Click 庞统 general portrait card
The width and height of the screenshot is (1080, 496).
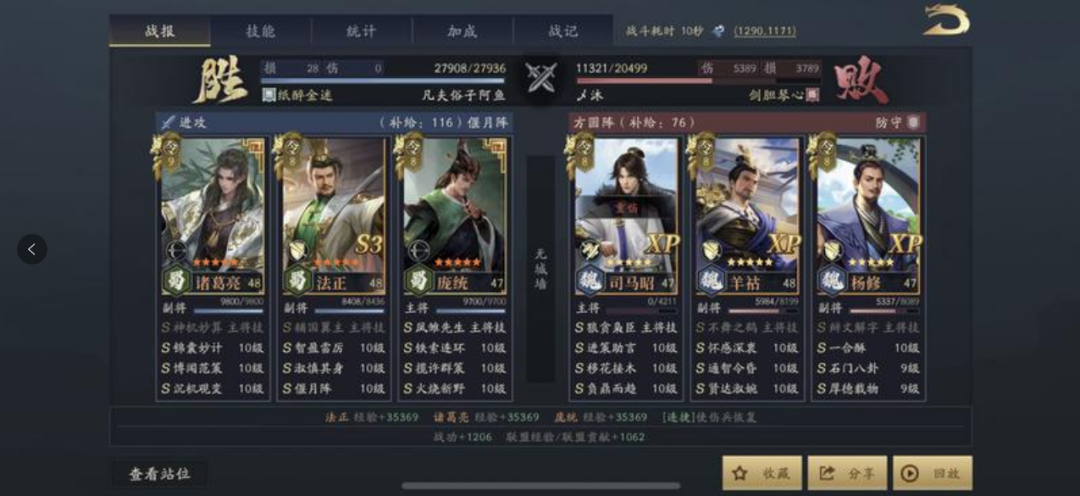coord(454,215)
